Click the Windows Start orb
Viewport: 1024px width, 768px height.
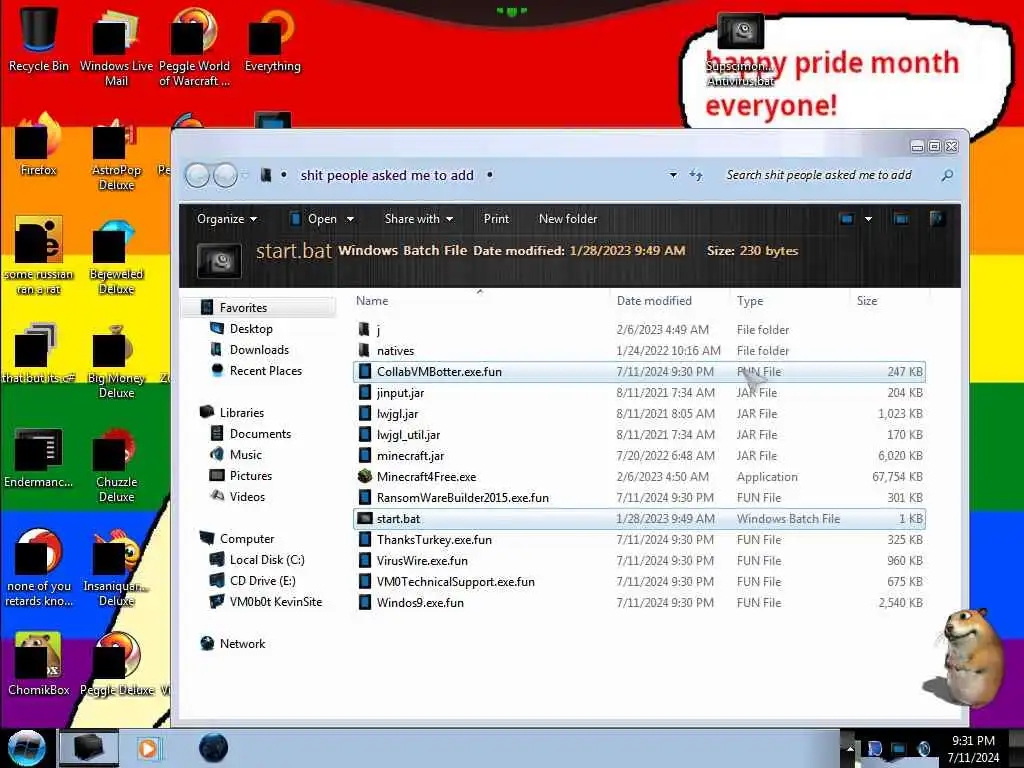[x=27, y=748]
